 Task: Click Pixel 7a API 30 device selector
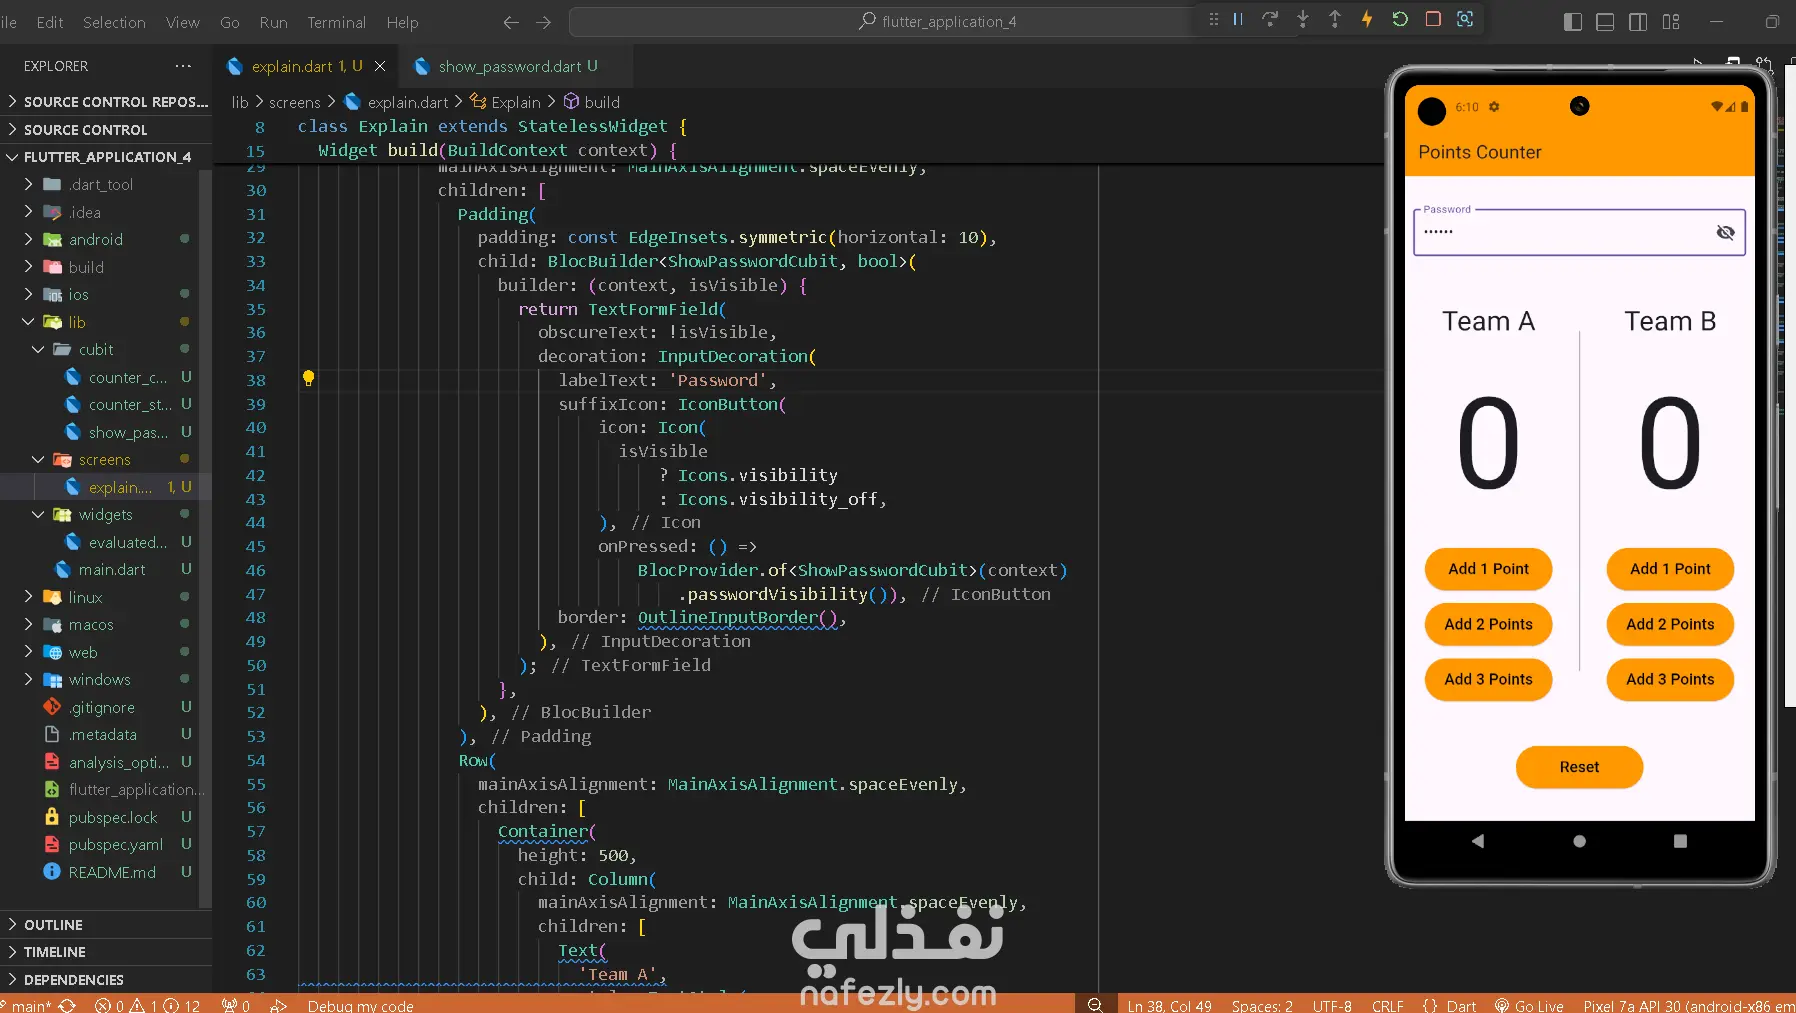(1688, 1005)
